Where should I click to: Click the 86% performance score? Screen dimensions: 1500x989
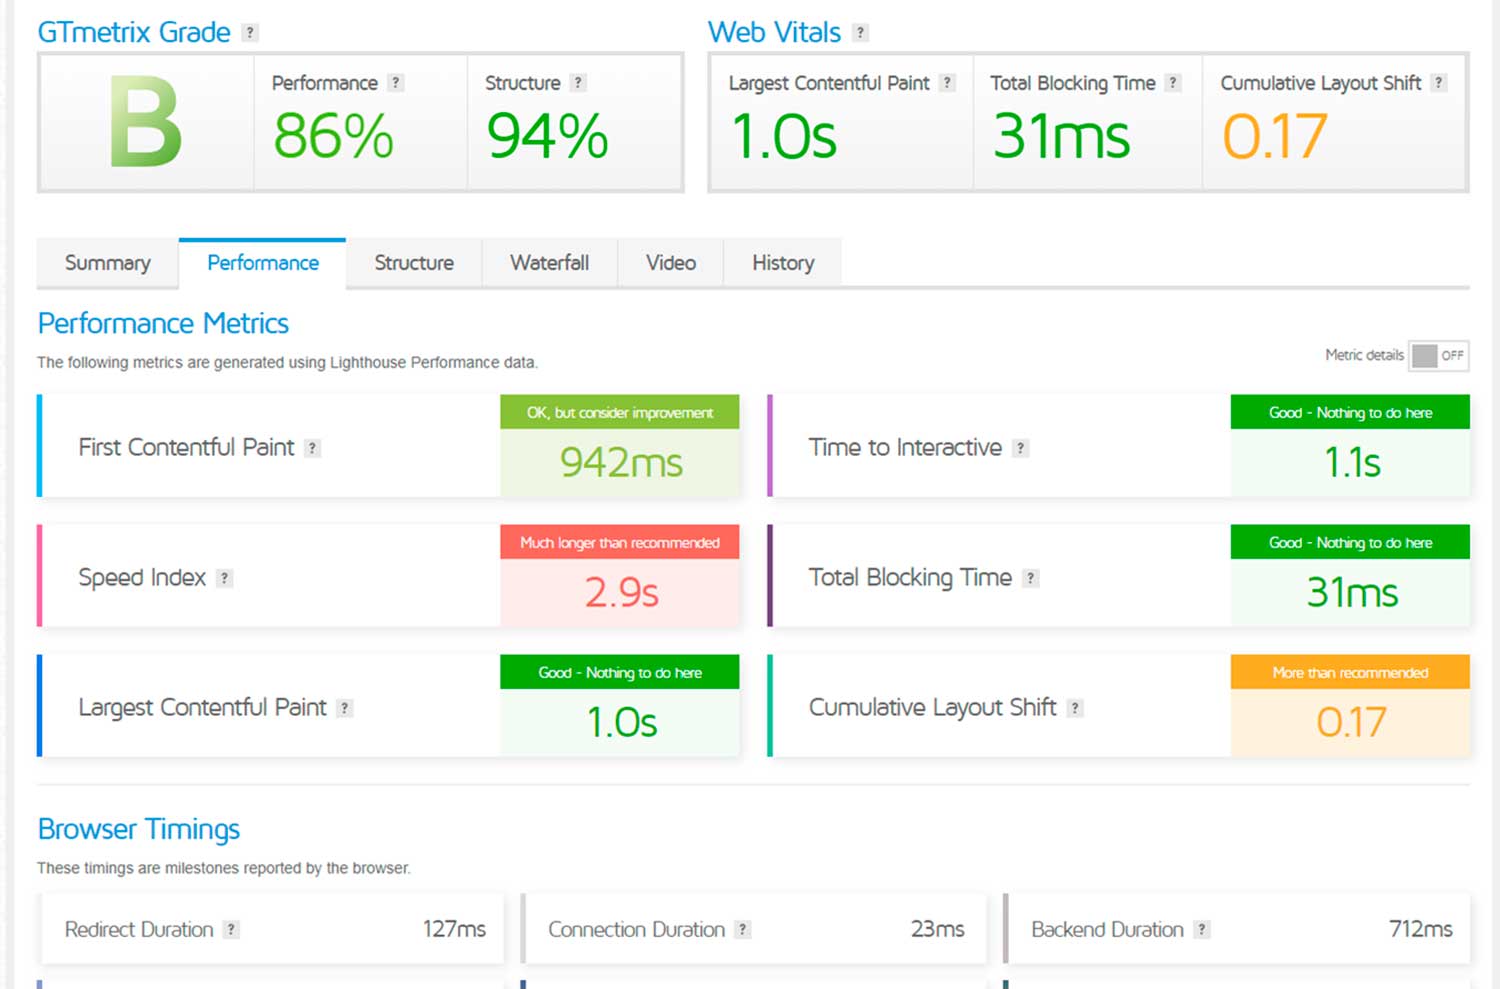pos(334,136)
